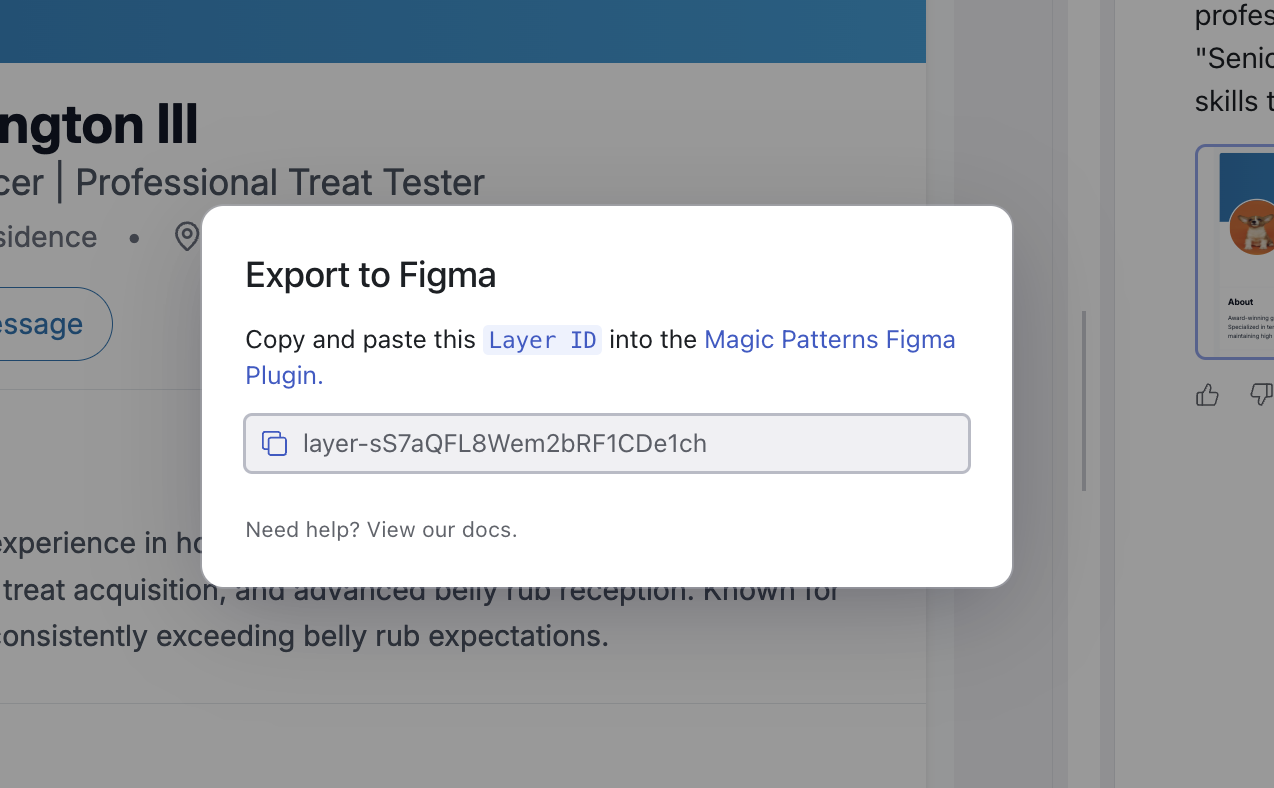1274x788 pixels.
Task: Click the "Need help?" text in dialog
Action: coord(303,530)
